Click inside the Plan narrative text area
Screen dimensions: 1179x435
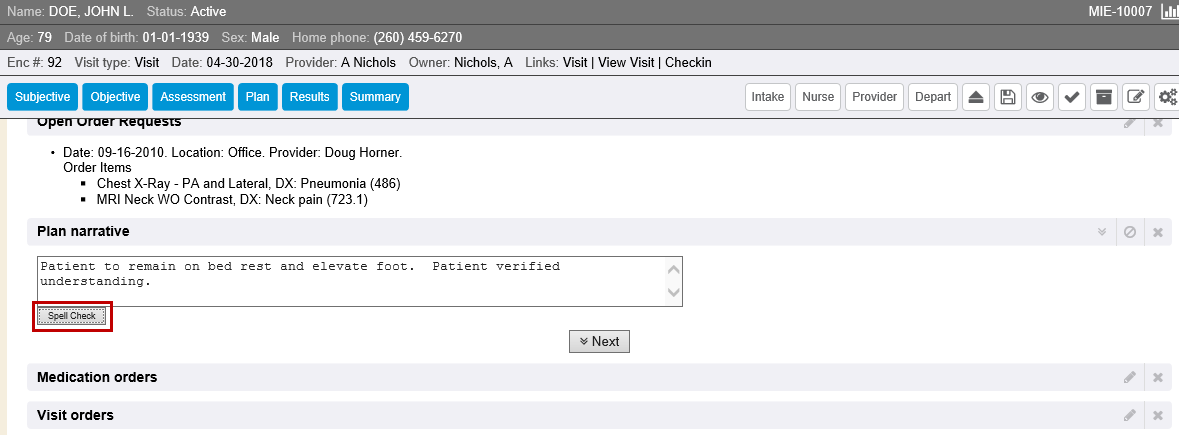(x=350, y=281)
